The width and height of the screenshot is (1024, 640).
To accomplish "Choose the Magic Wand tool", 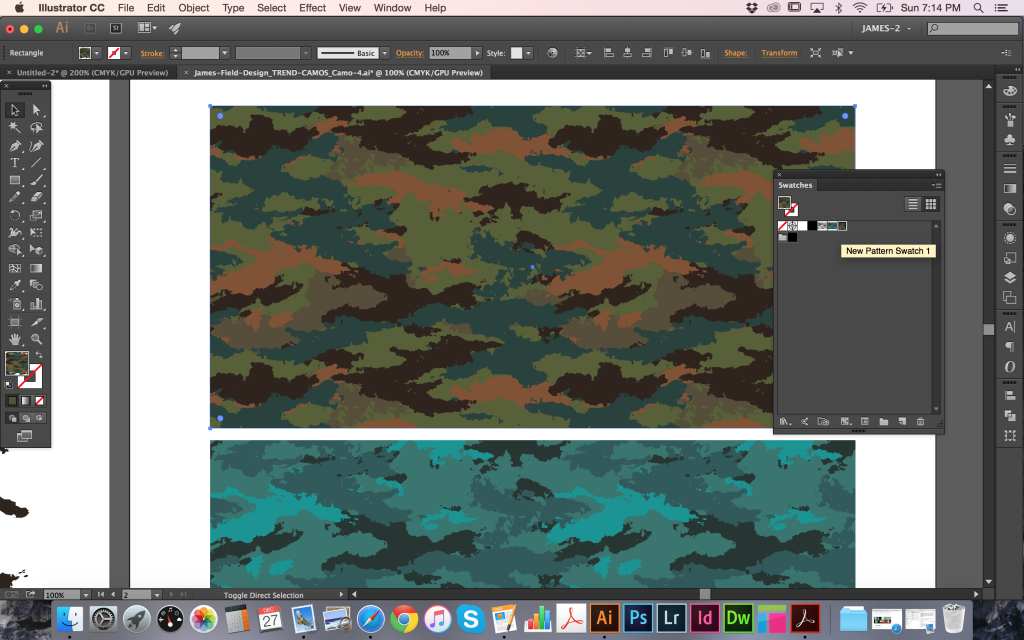I will (x=14, y=128).
